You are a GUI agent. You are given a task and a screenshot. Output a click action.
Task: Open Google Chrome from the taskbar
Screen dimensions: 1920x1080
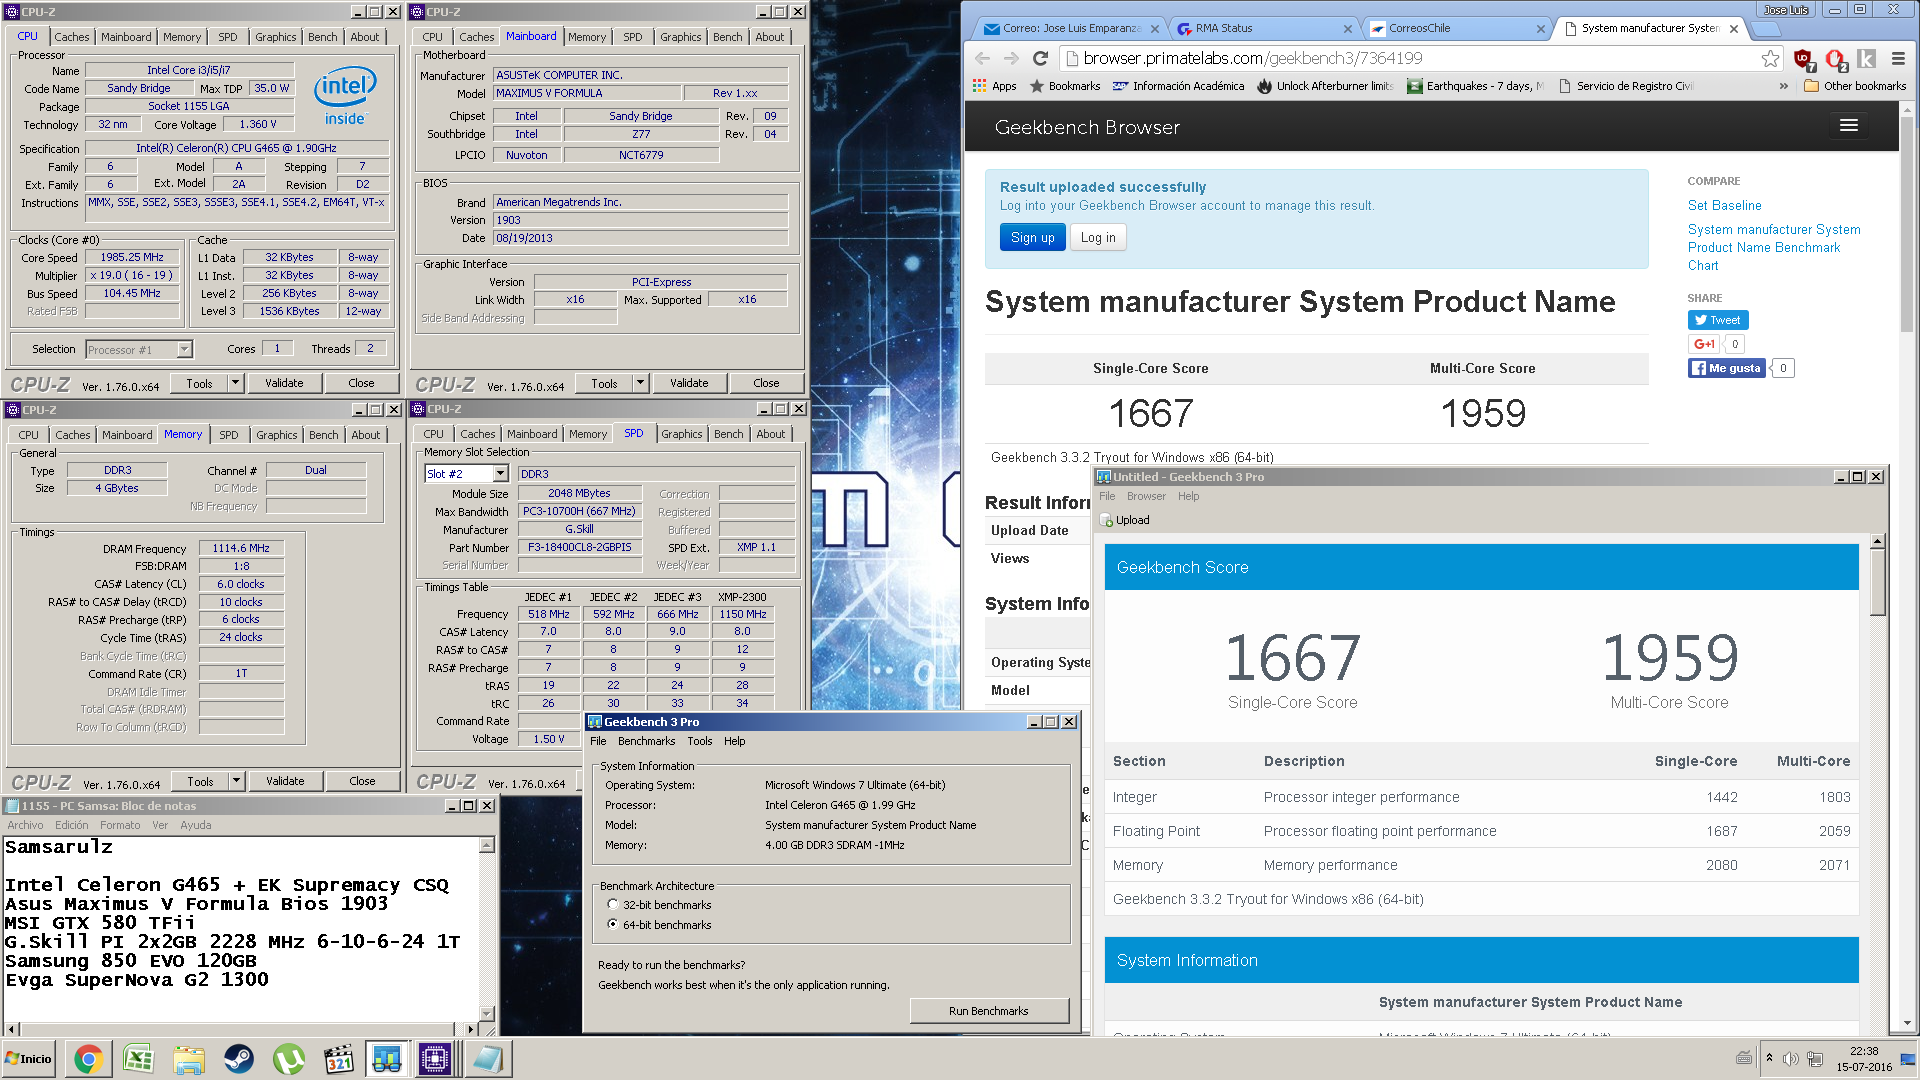pyautogui.click(x=88, y=1059)
